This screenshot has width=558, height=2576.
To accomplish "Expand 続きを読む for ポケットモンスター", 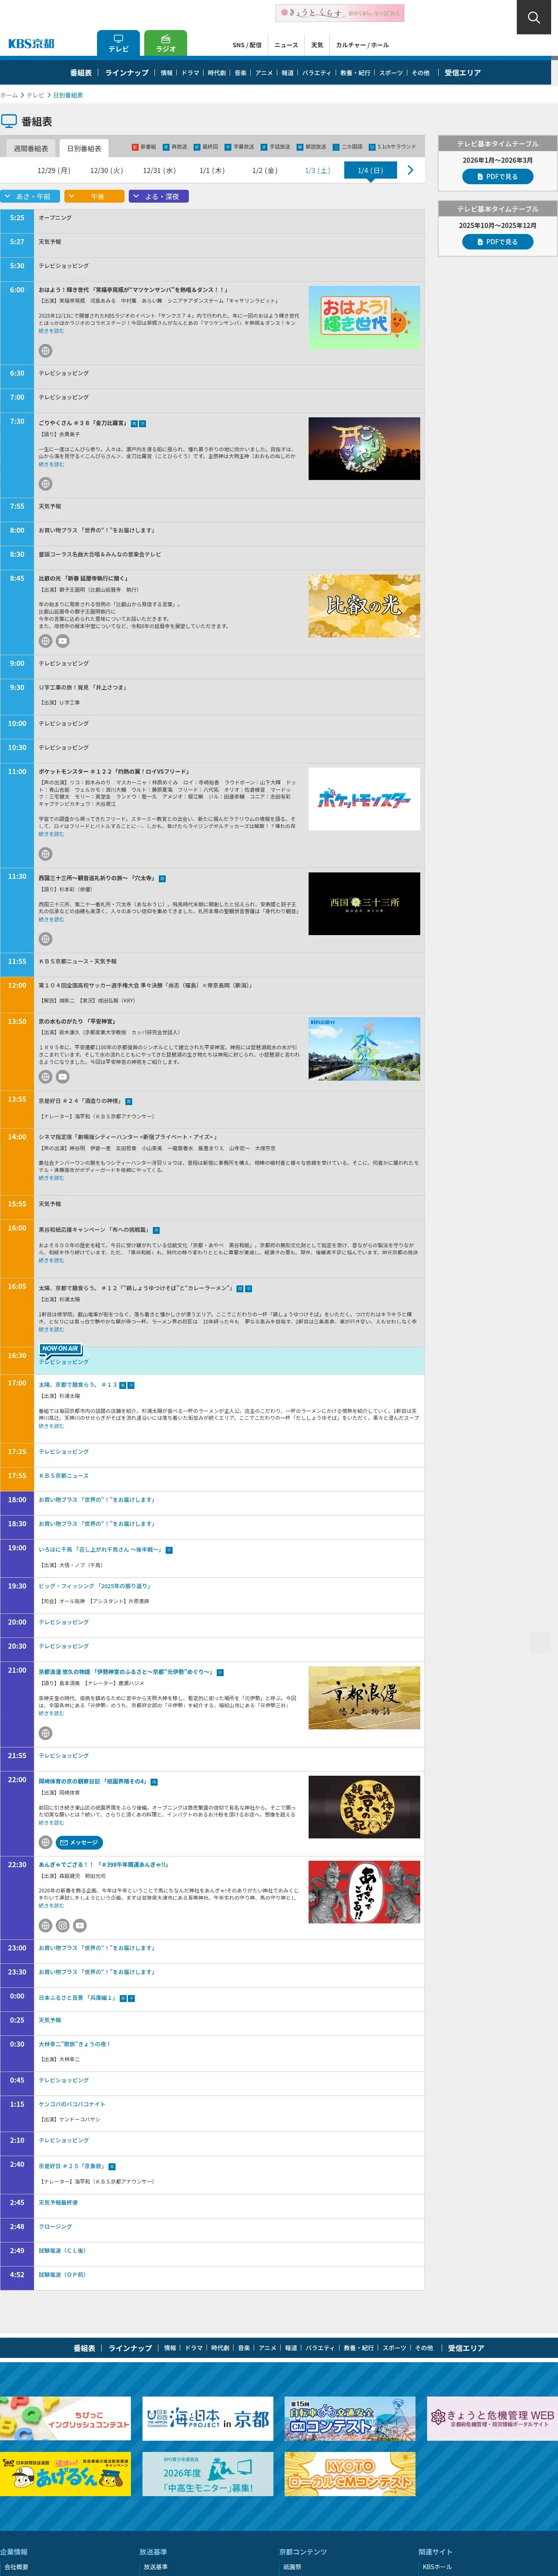I will coord(51,834).
